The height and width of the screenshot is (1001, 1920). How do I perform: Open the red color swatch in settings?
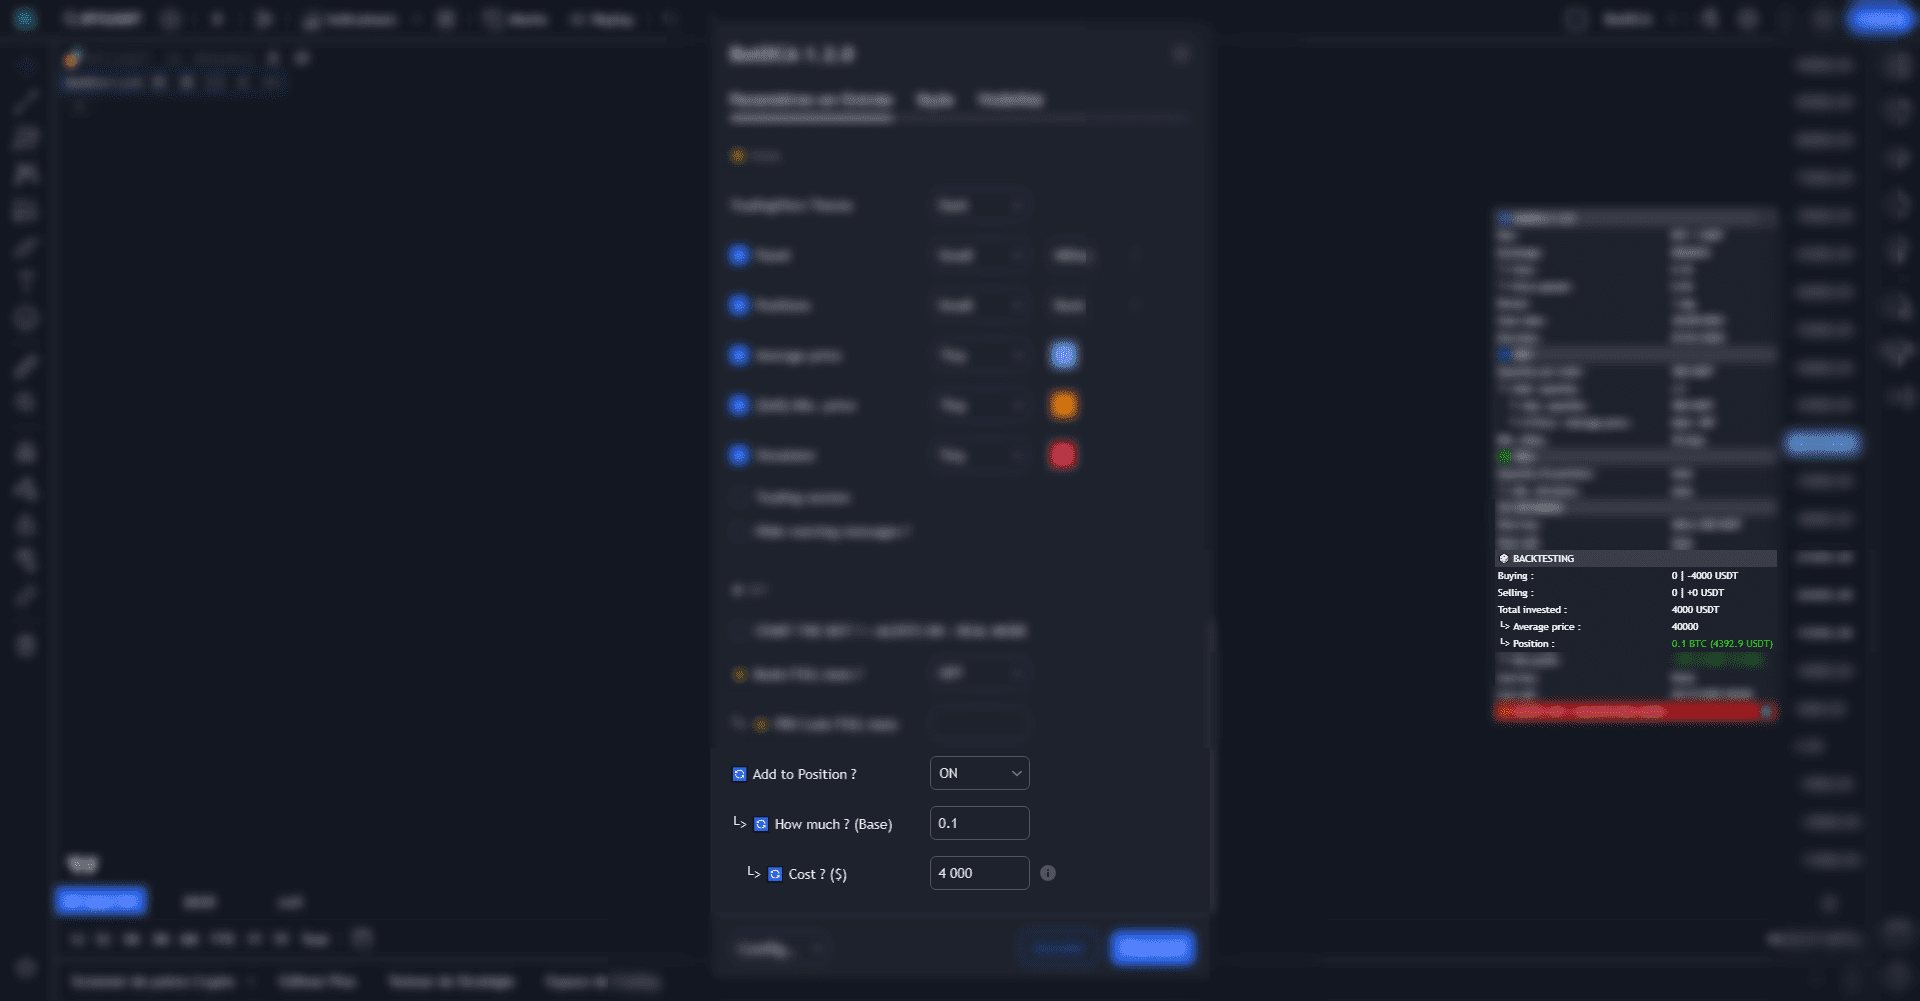click(x=1062, y=455)
